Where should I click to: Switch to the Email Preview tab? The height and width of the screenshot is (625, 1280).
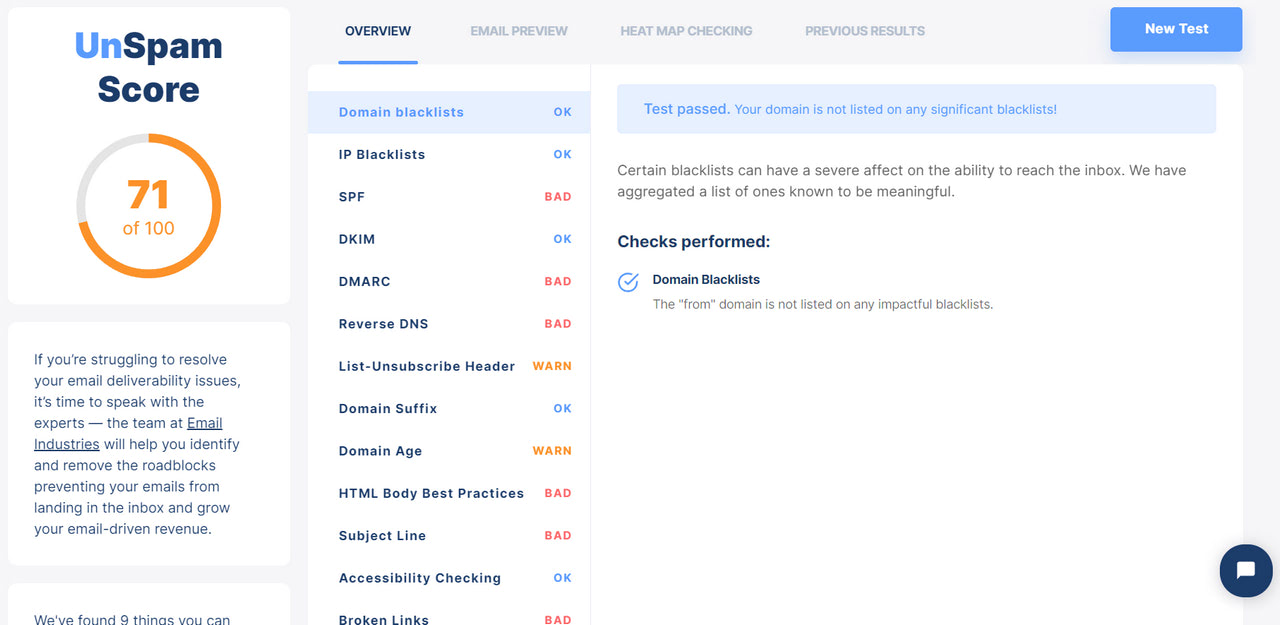click(519, 31)
